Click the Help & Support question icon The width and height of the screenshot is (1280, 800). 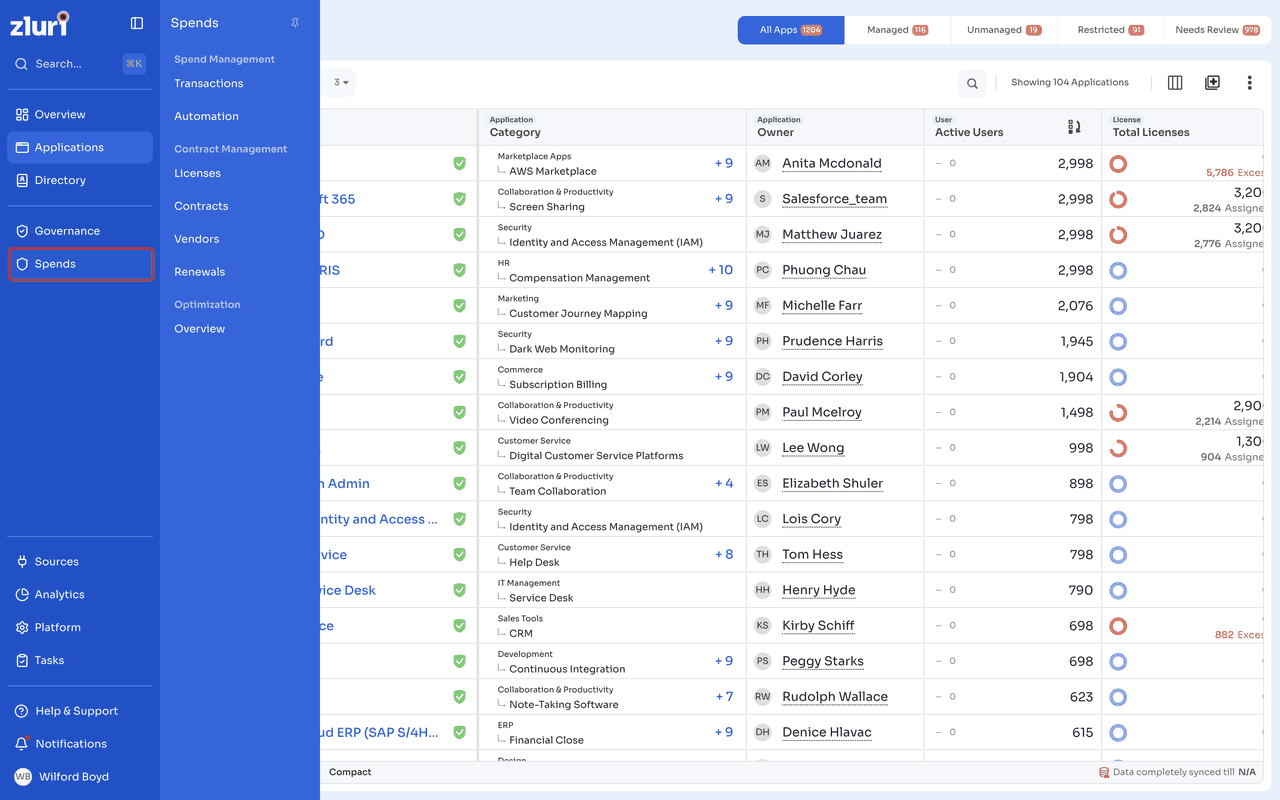point(22,711)
